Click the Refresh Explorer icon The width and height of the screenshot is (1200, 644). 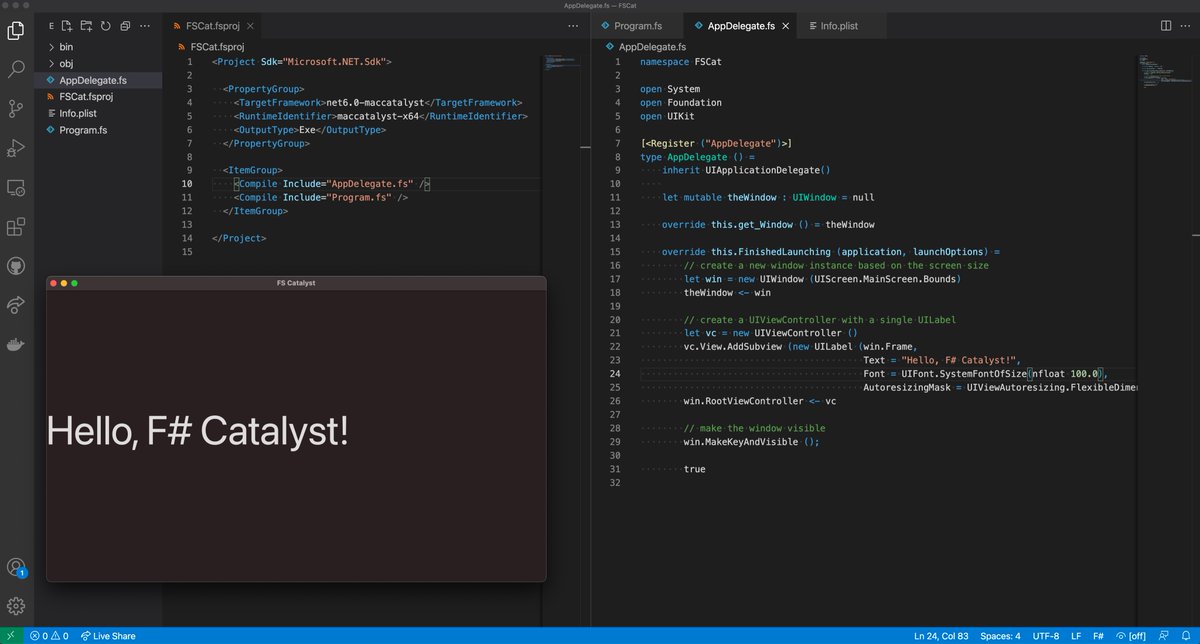(105, 25)
